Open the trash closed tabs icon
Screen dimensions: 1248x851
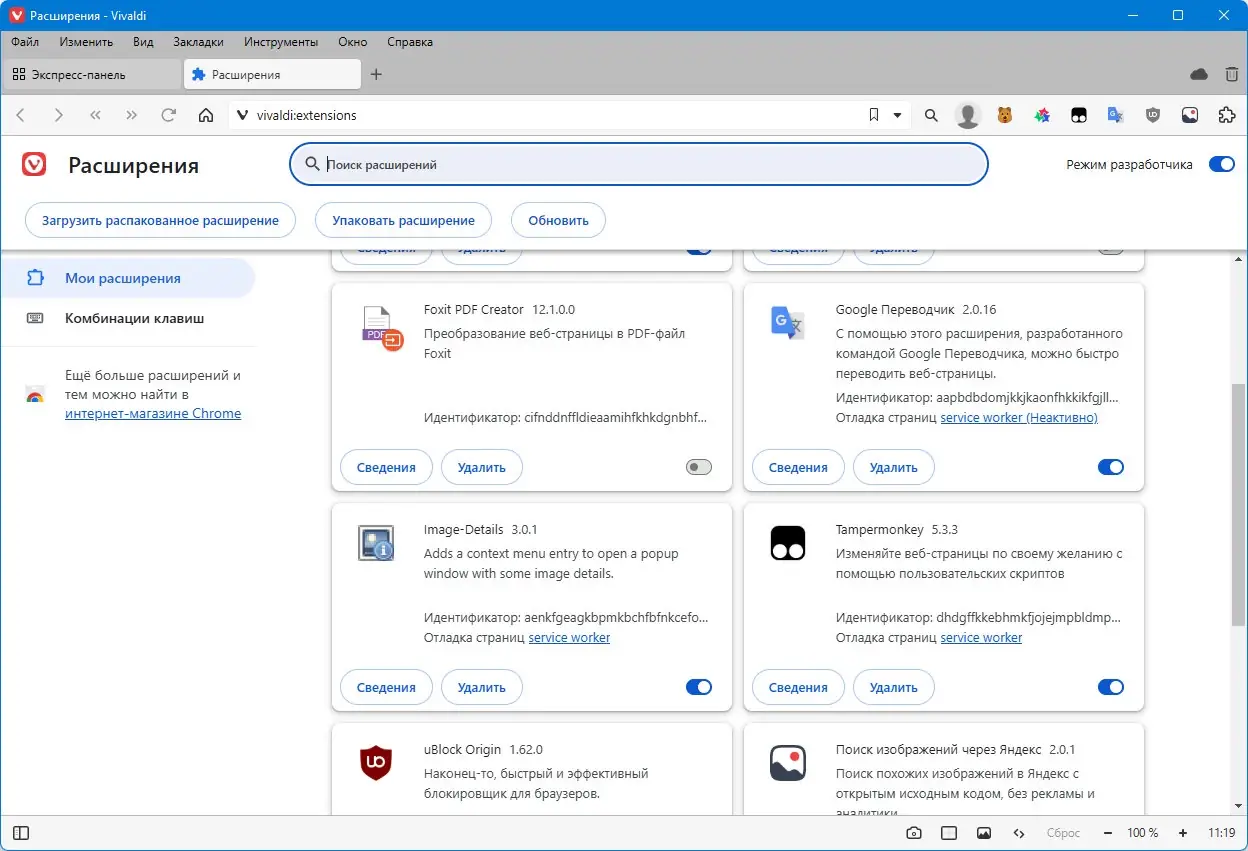tap(1229, 74)
